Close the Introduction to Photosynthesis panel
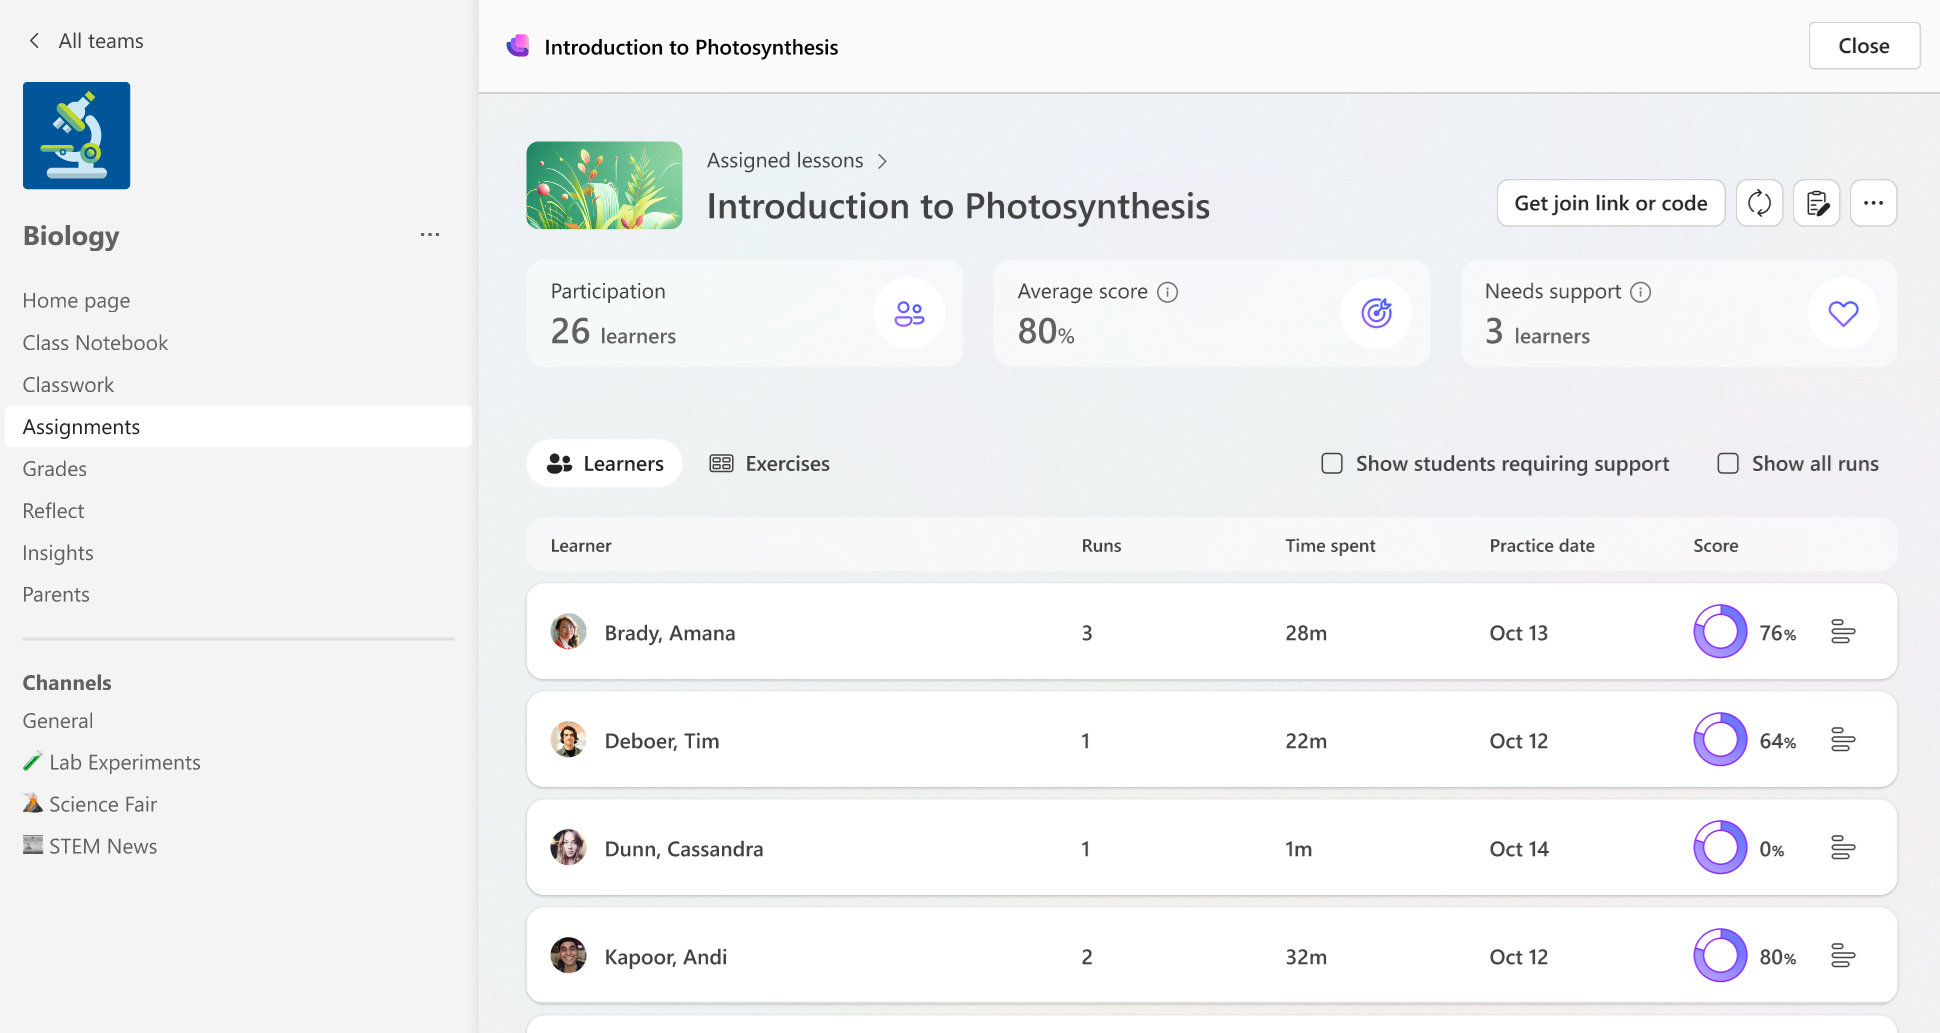Viewport: 1940px width, 1033px height. (x=1864, y=46)
